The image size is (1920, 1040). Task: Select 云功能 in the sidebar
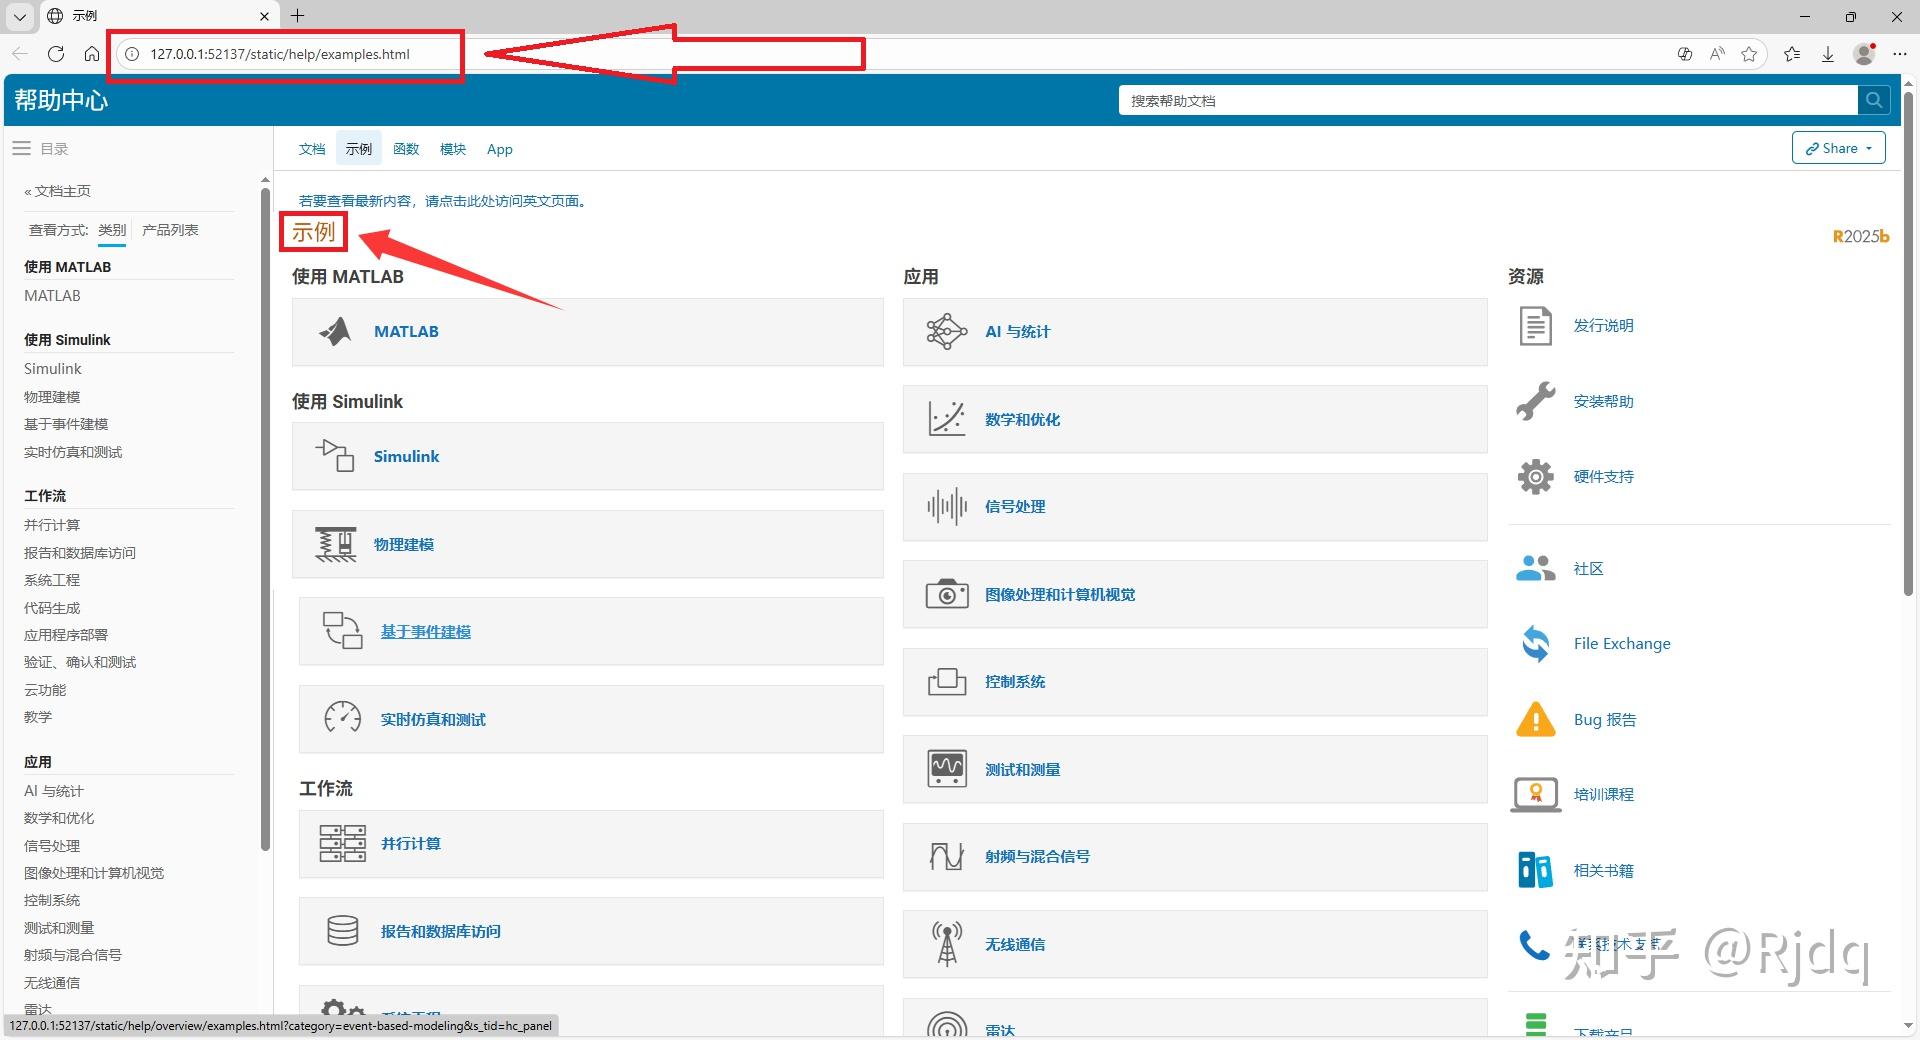[45, 690]
